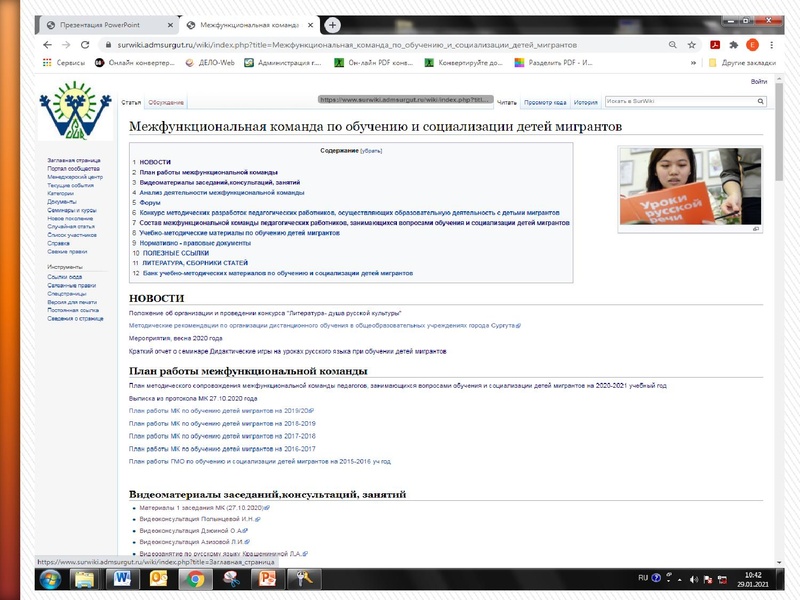Click the Войти login link
Image resolution: width=800 pixels, height=600 pixels.
(759, 82)
